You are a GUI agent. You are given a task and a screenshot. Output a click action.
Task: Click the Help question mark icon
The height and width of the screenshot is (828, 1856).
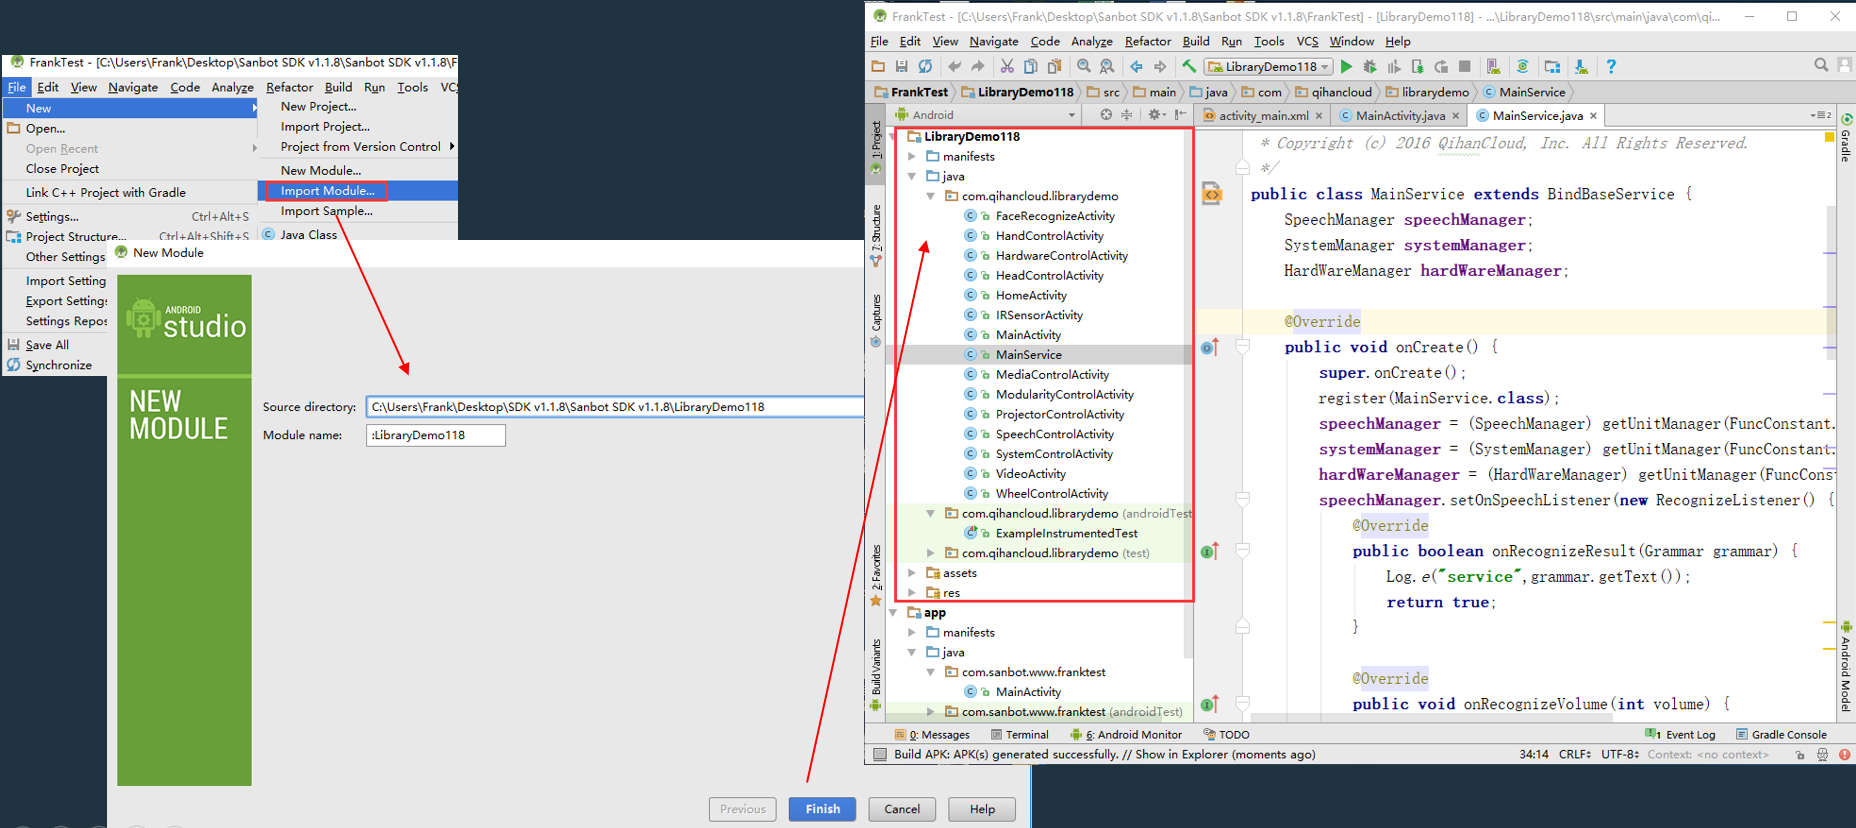[x=1611, y=67]
